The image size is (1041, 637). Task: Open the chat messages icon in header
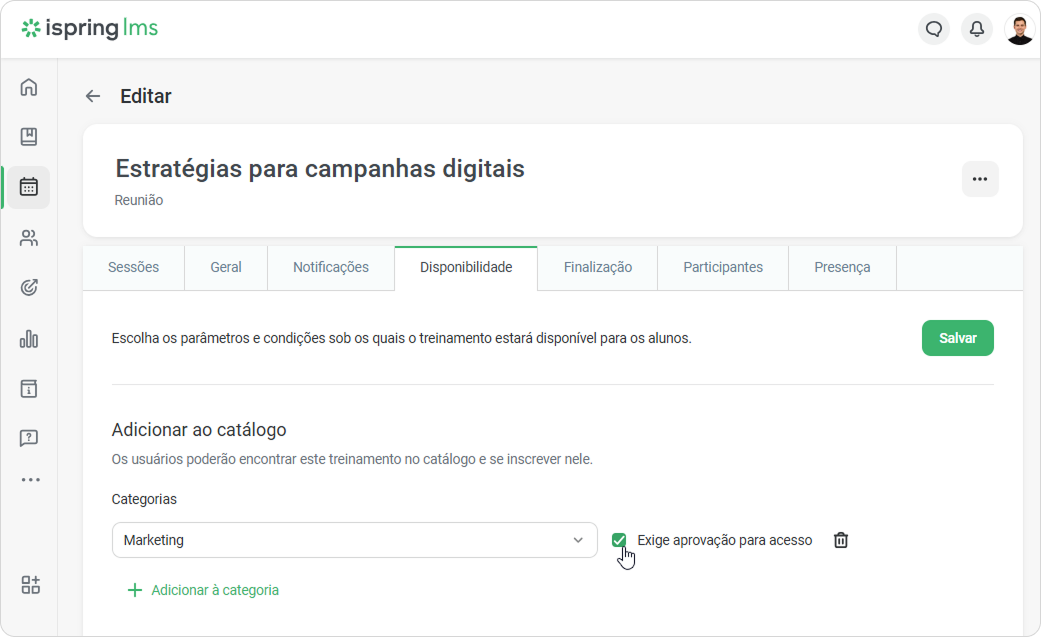click(x=934, y=29)
